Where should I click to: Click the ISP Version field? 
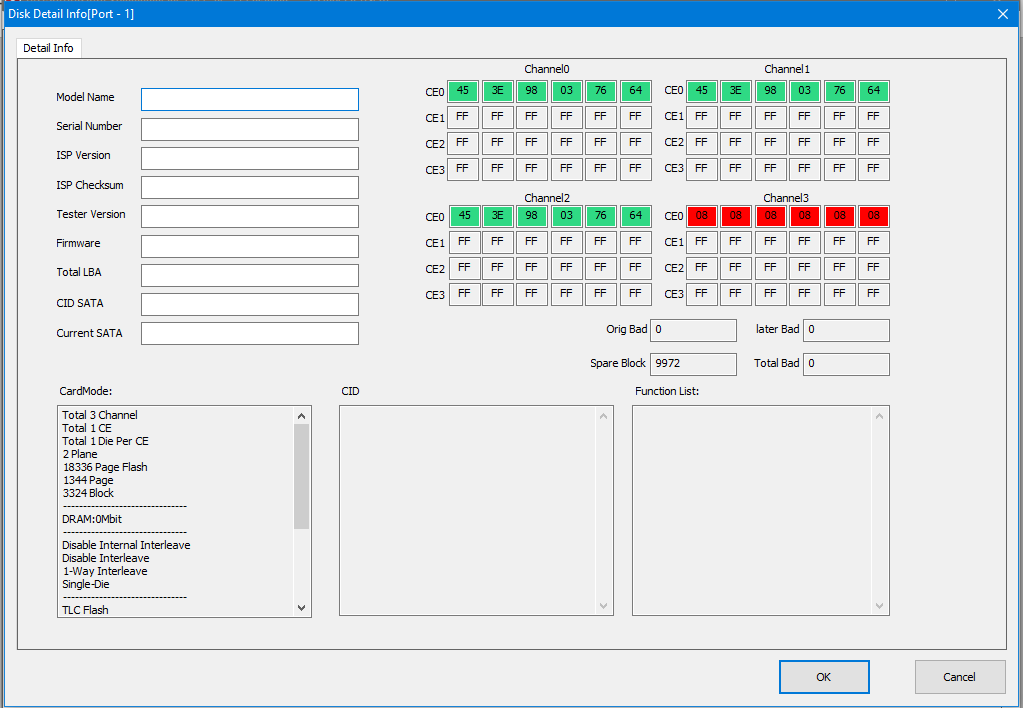[250, 158]
